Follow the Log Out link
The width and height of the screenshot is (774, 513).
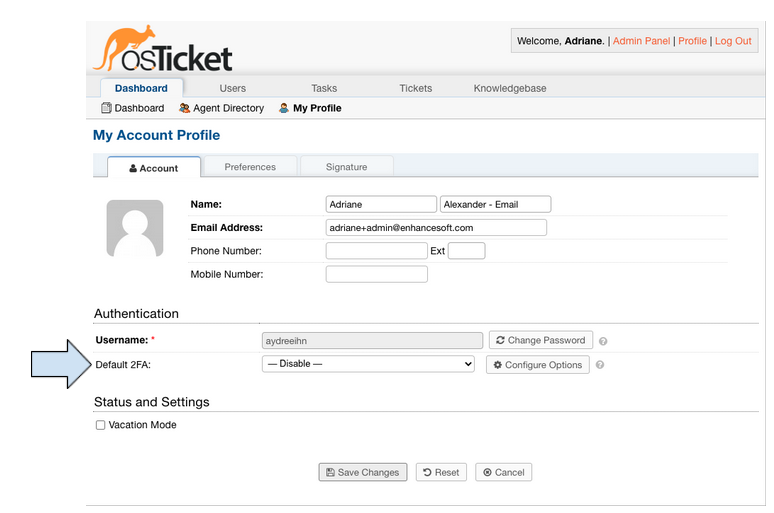[x=733, y=41]
